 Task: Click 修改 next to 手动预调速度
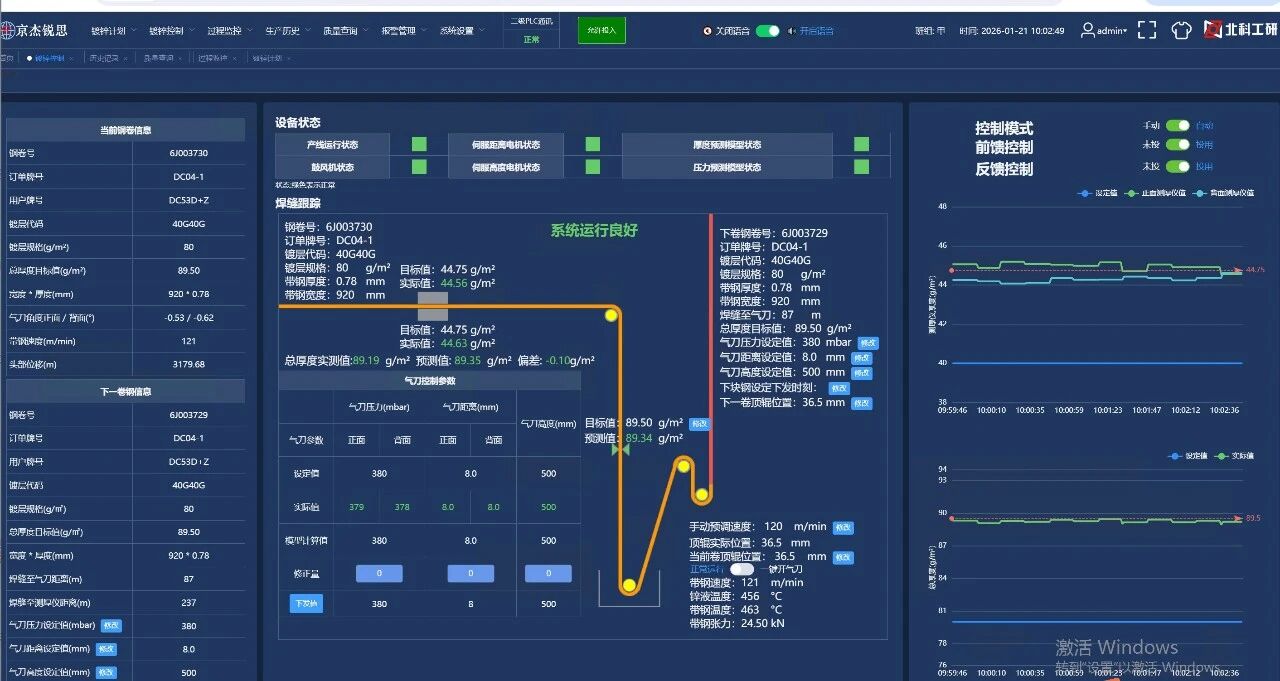coord(842,527)
